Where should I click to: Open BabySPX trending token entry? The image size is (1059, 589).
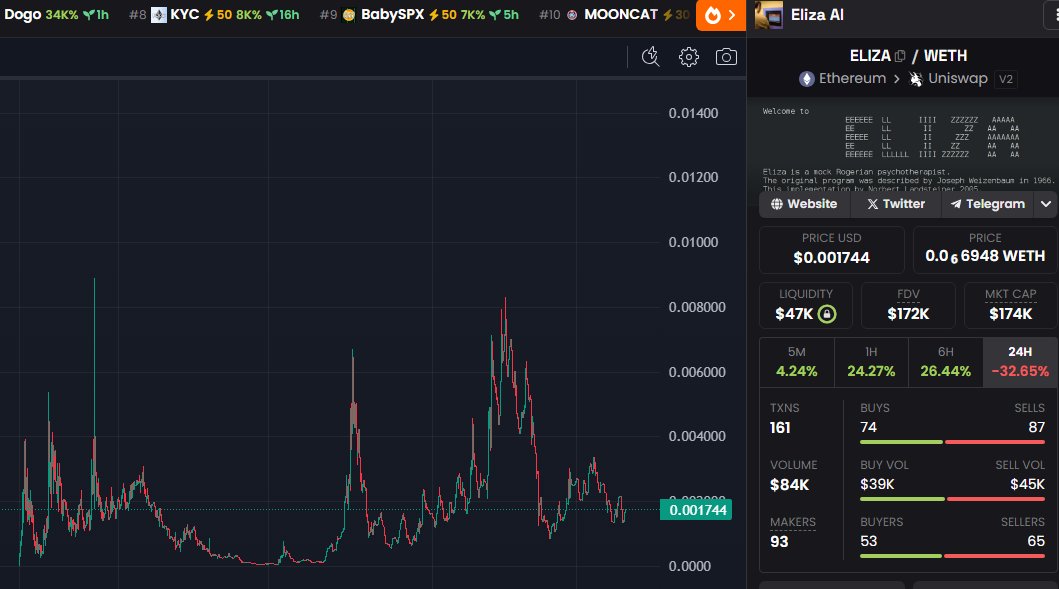(419, 15)
